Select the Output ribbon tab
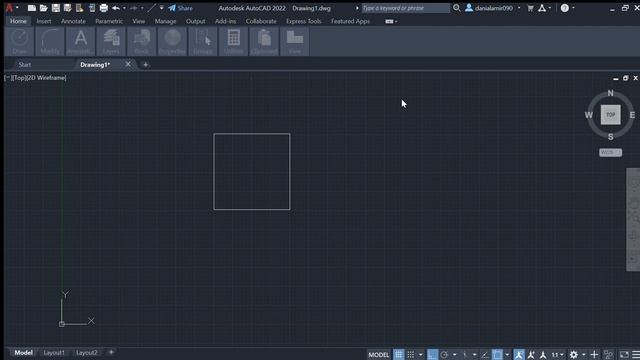Image resolution: width=640 pixels, height=360 pixels. (x=196, y=21)
